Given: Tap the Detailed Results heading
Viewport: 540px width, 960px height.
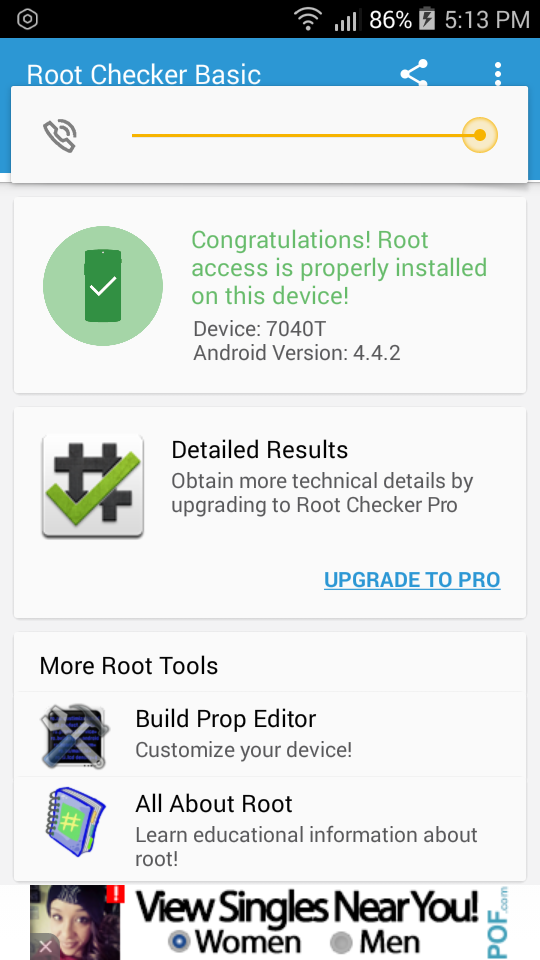Looking at the screenshot, I should (260, 450).
